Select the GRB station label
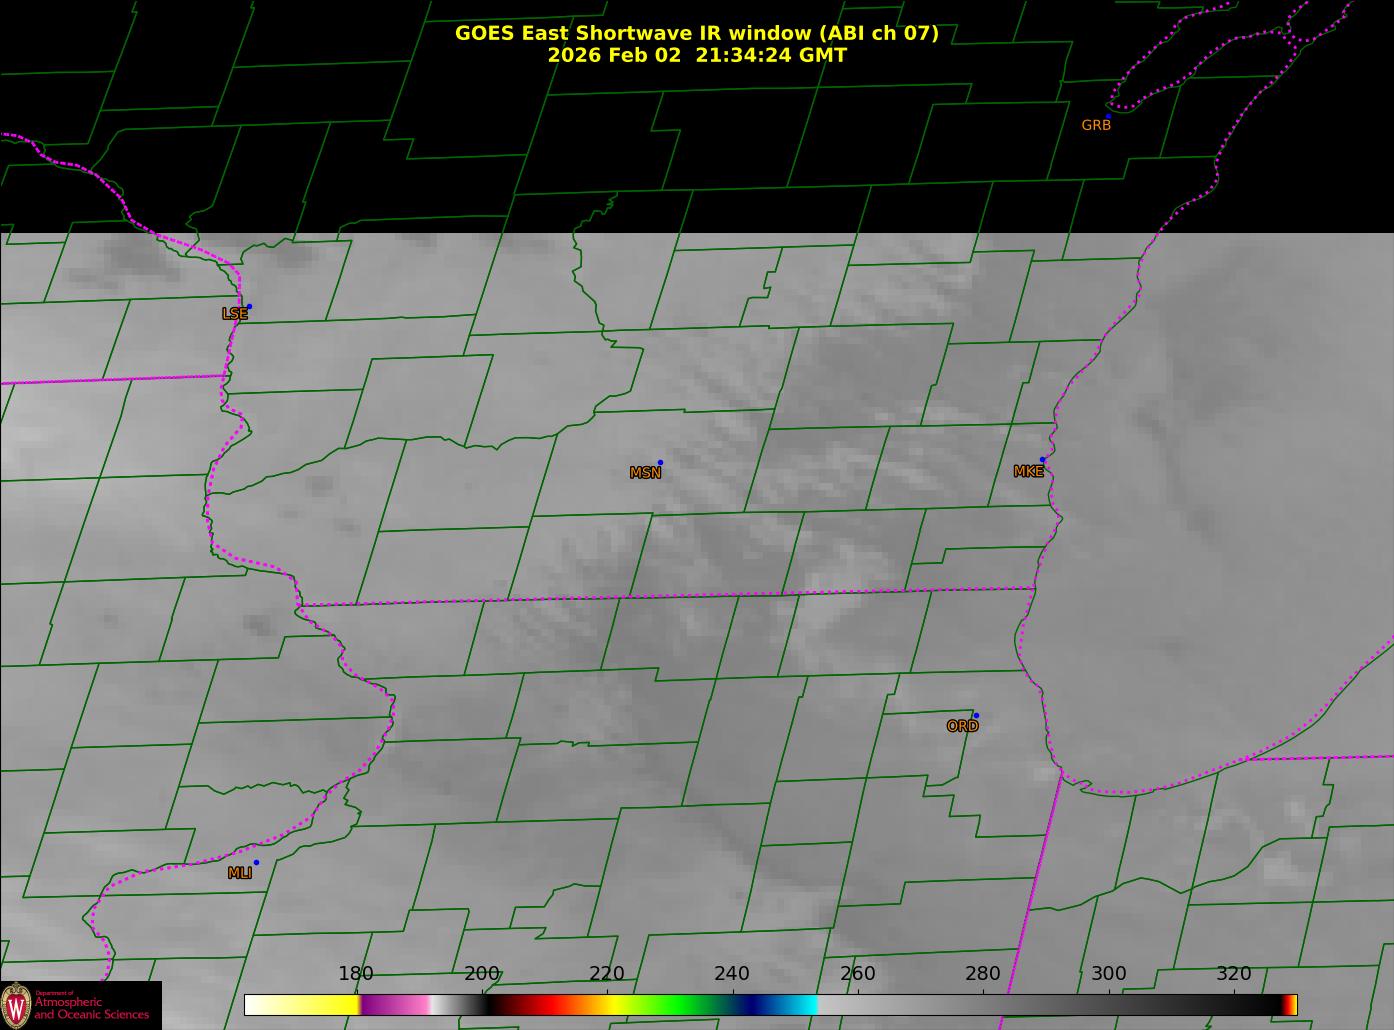This screenshot has height=1030, width=1394. 1096,126
